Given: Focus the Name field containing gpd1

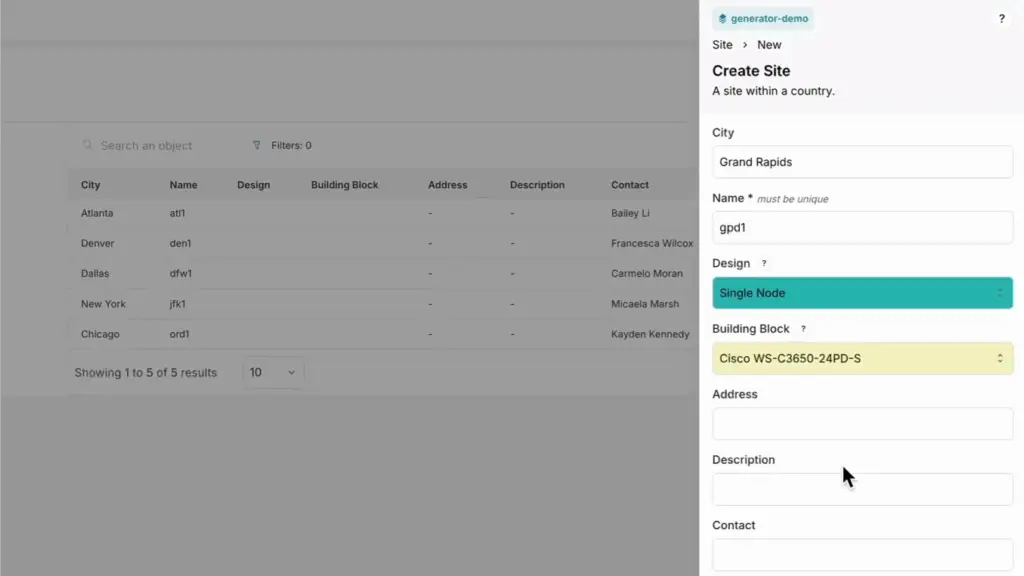Looking at the screenshot, I should (x=863, y=227).
